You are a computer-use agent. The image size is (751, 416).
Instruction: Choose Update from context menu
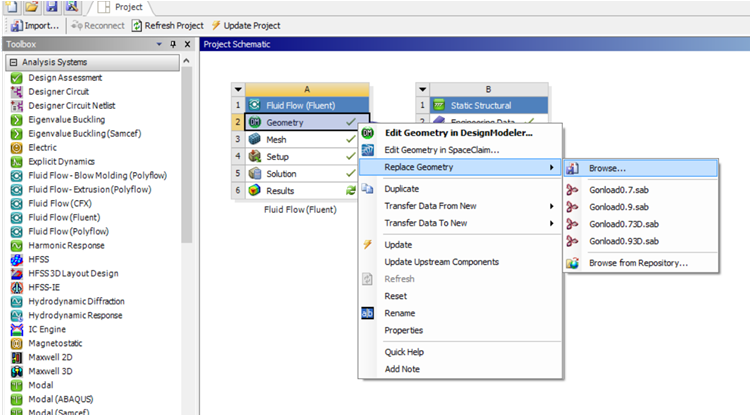[460, 245]
